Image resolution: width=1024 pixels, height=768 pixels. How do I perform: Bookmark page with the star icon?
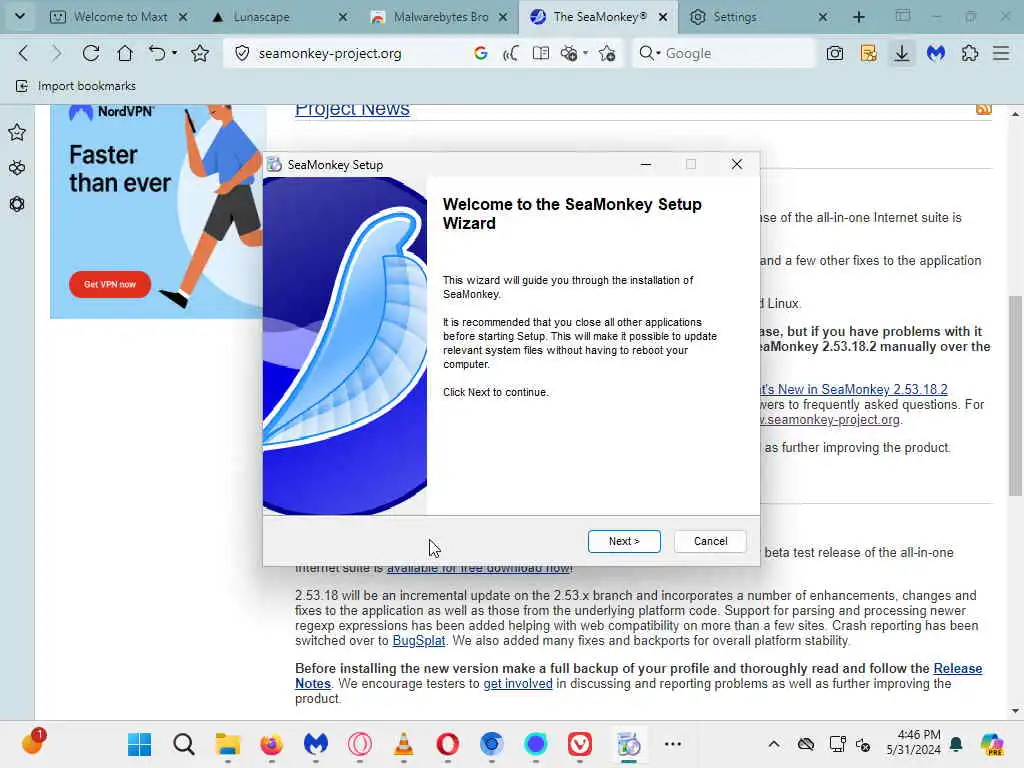coord(200,54)
